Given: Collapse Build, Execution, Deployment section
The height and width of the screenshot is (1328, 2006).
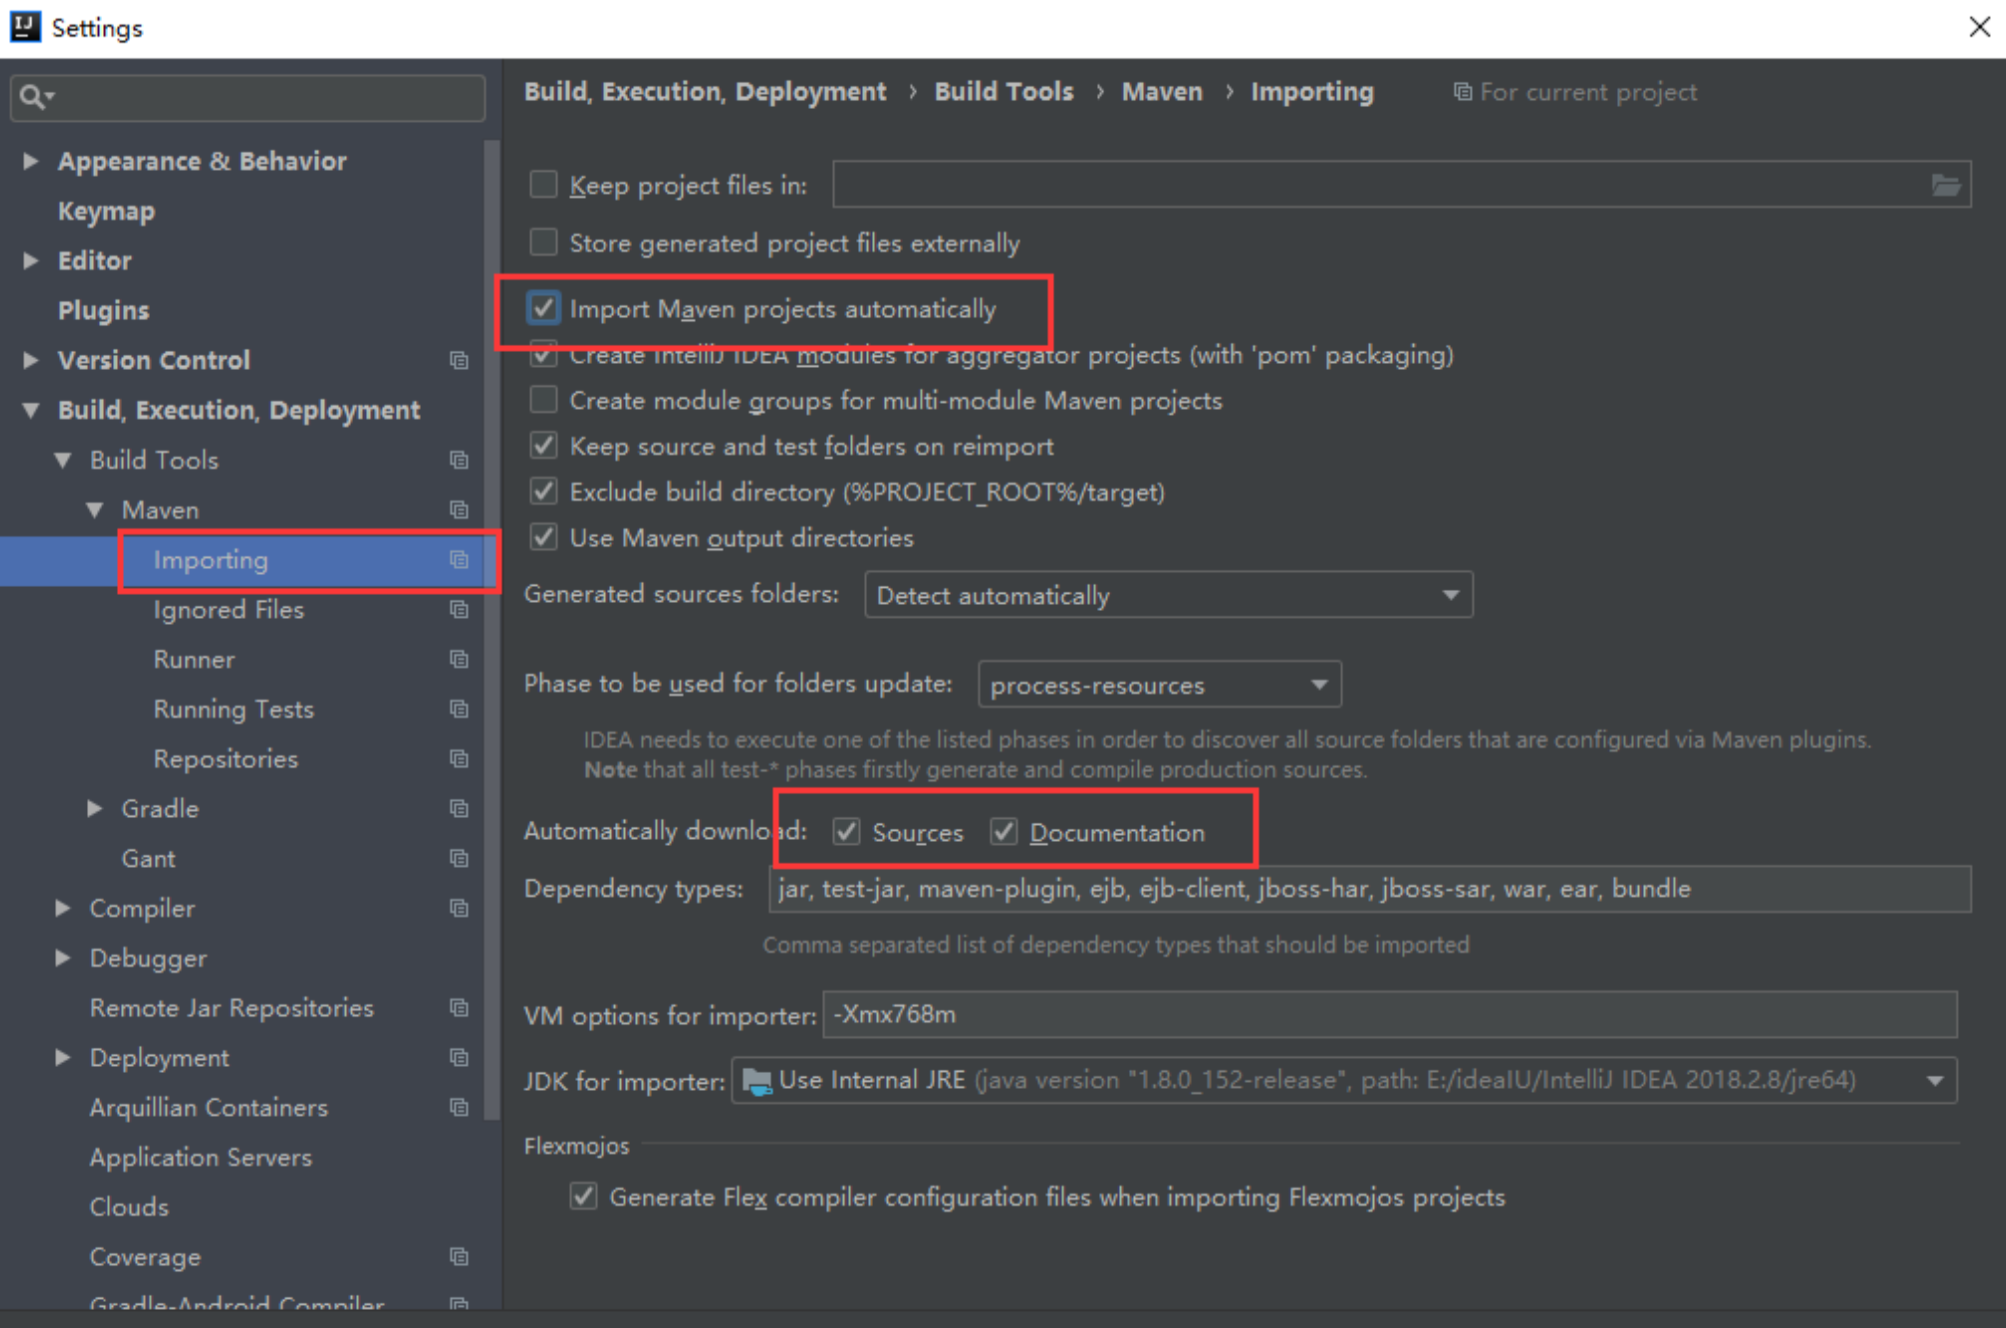Looking at the screenshot, I should tap(31, 410).
